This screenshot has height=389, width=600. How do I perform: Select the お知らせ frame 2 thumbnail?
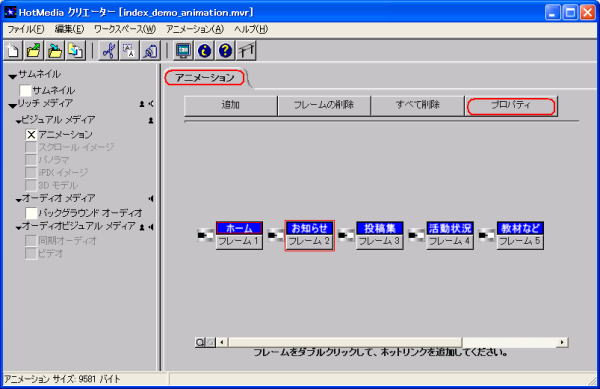(x=310, y=235)
